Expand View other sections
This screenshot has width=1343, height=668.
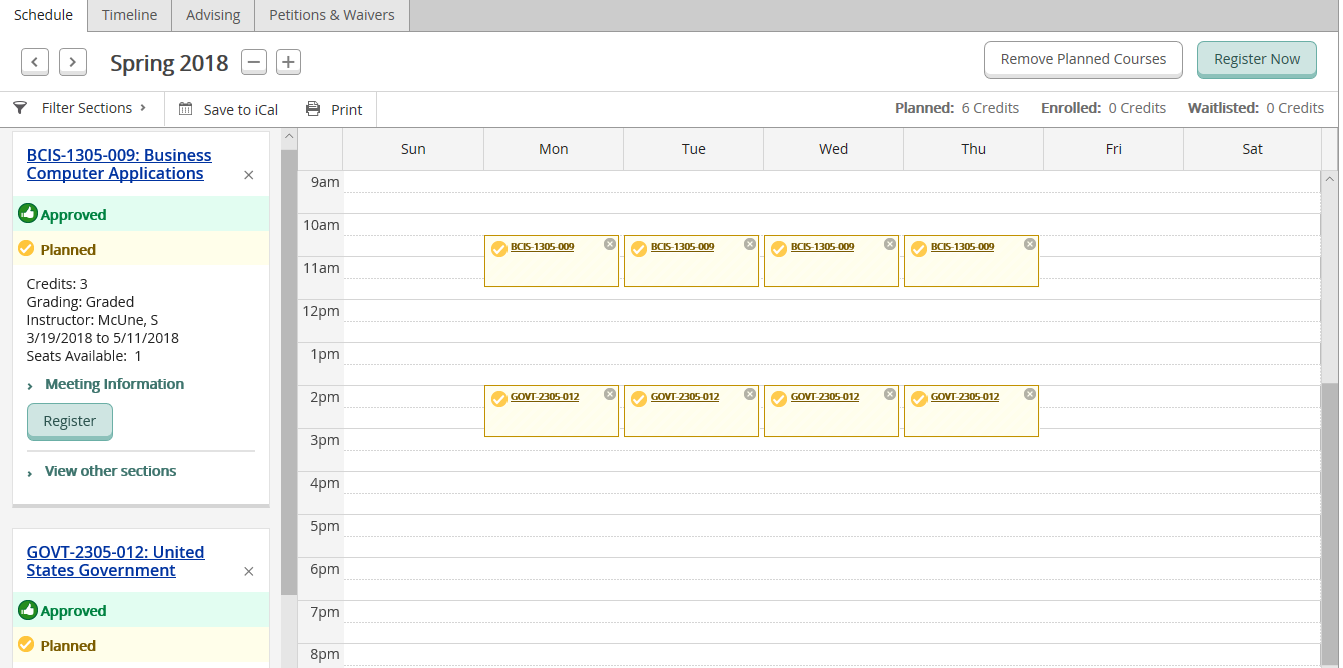[x=102, y=471]
